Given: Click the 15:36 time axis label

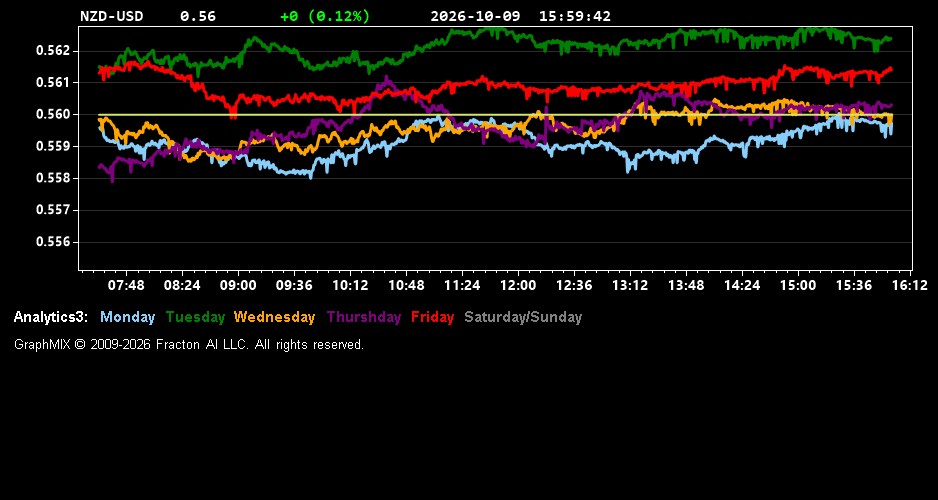Looking at the screenshot, I should tap(854, 286).
